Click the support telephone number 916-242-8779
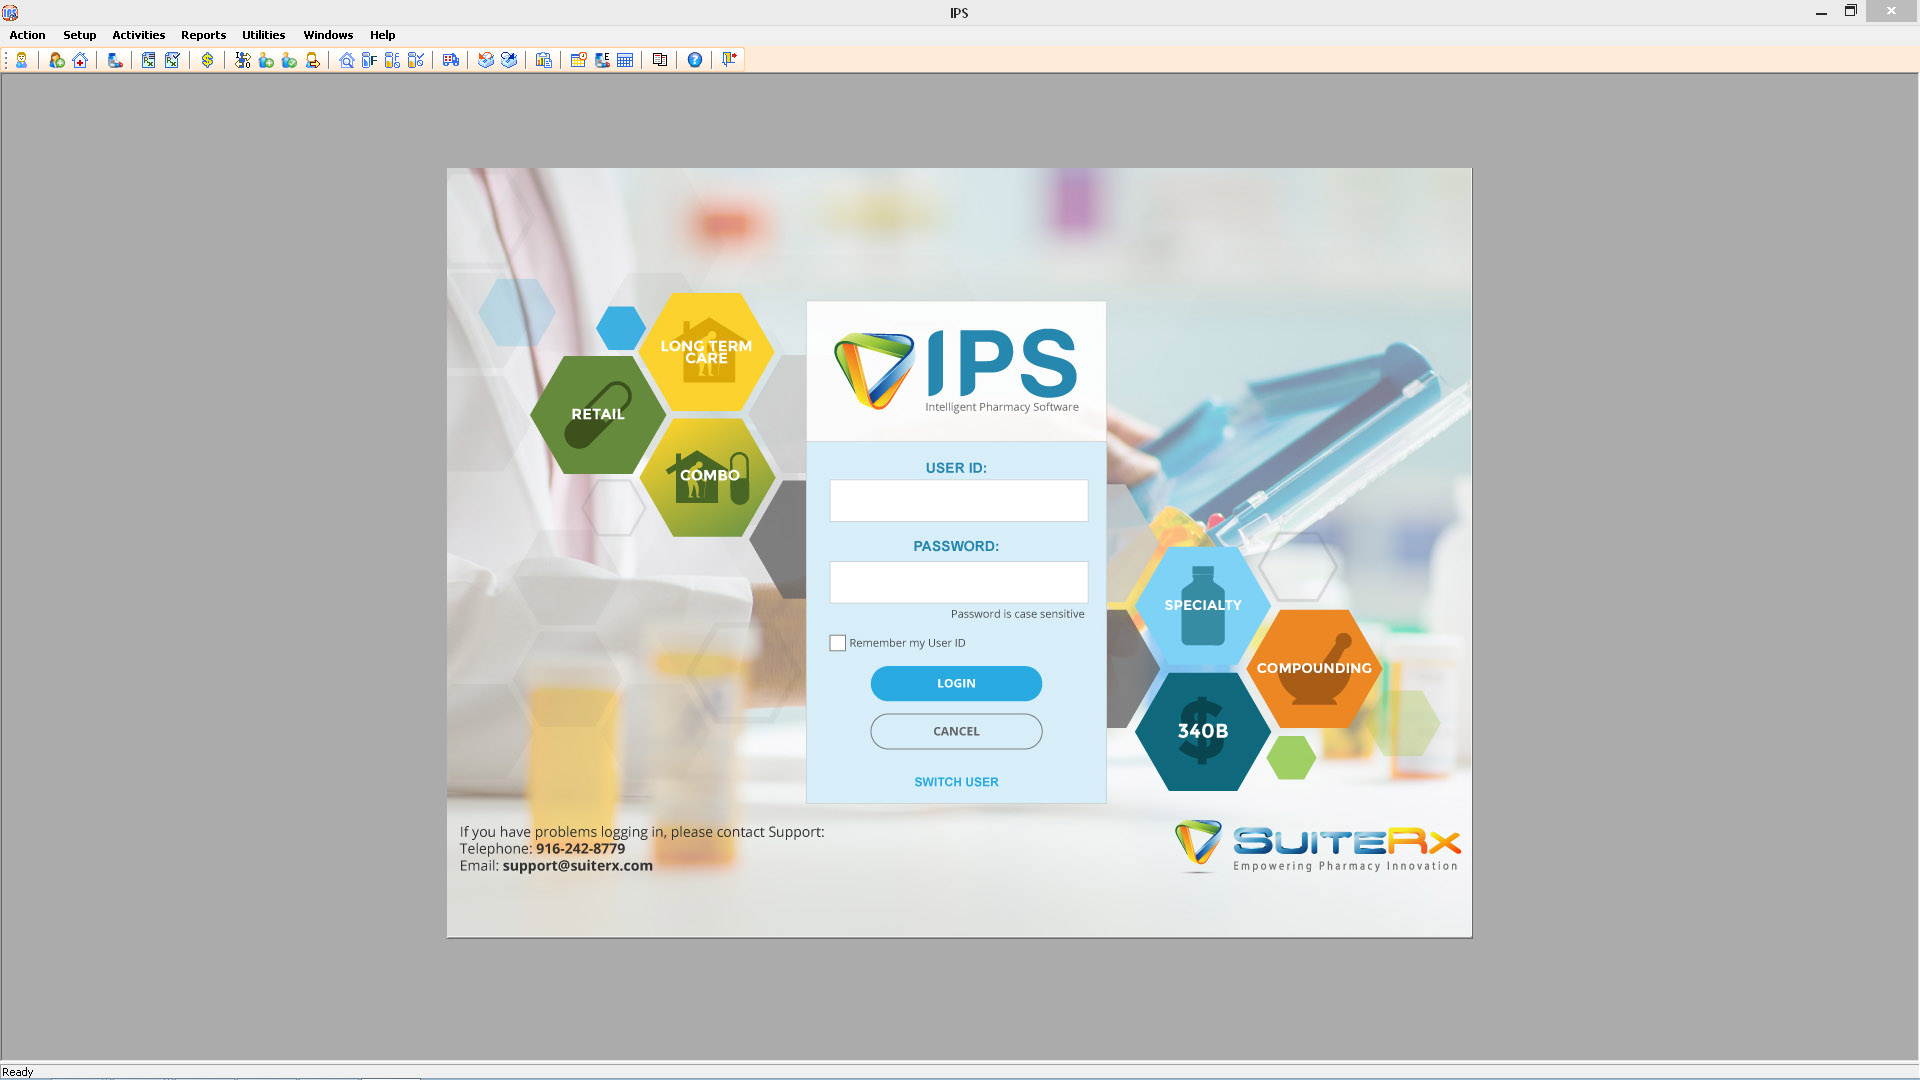This screenshot has width=1920, height=1080. tap(580, 849)
